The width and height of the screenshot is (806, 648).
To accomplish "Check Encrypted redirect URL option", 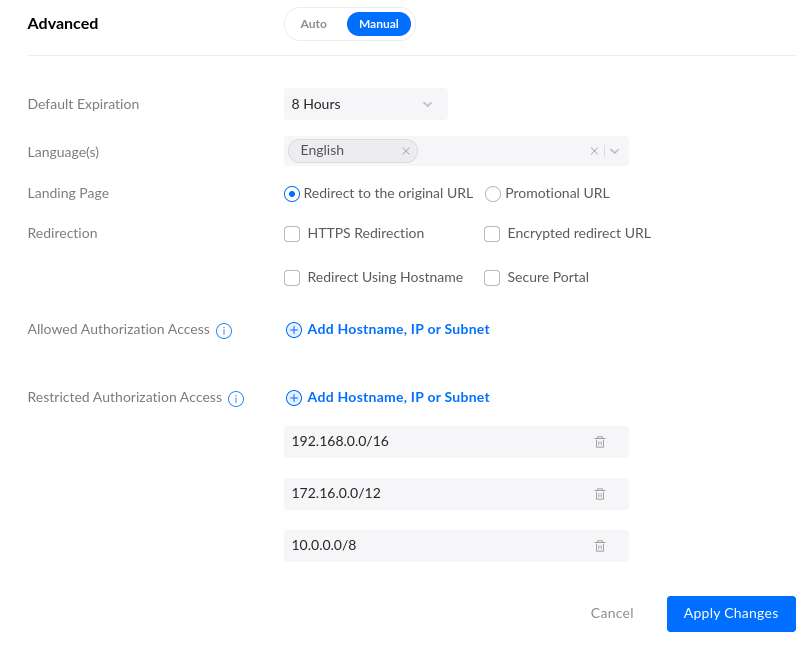I will click(492, 234).
